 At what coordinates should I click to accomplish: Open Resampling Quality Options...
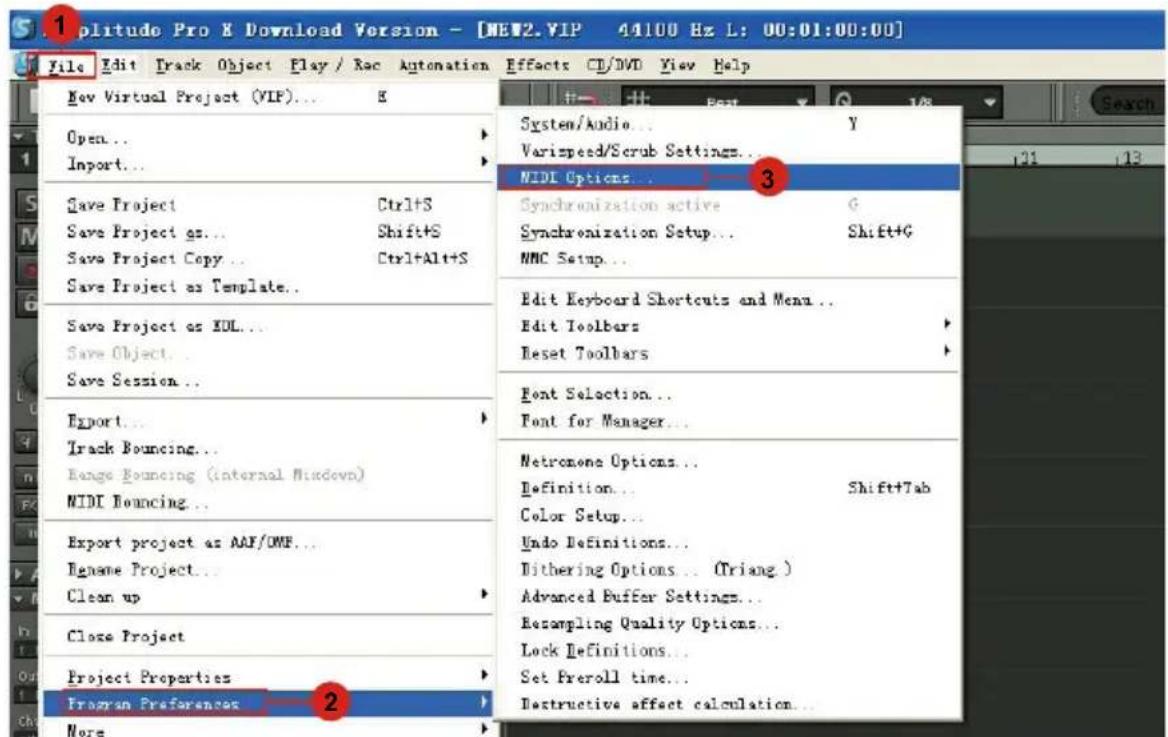[729, 623]
